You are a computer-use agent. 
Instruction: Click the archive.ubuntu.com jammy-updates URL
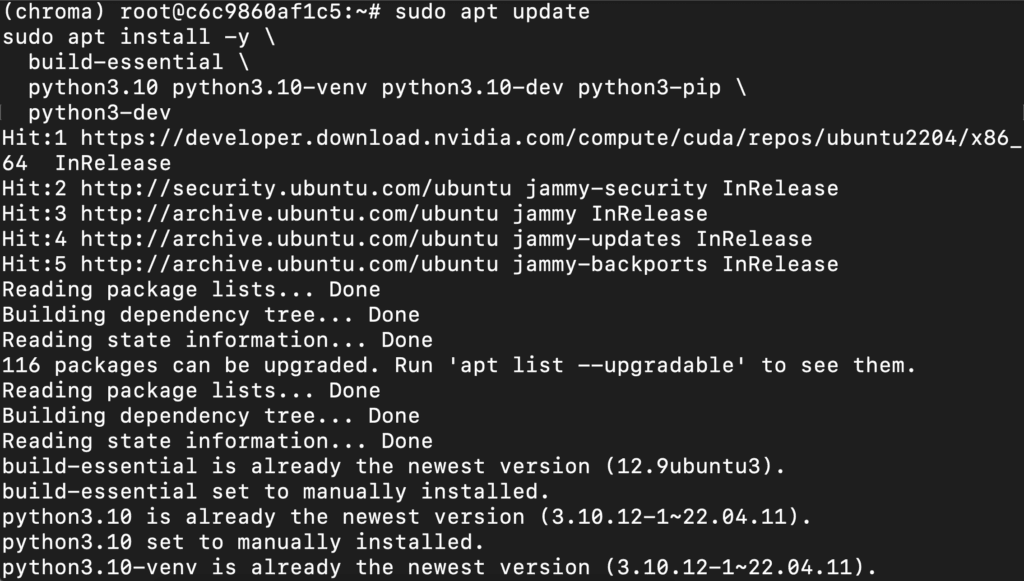(x=289, y=239)
